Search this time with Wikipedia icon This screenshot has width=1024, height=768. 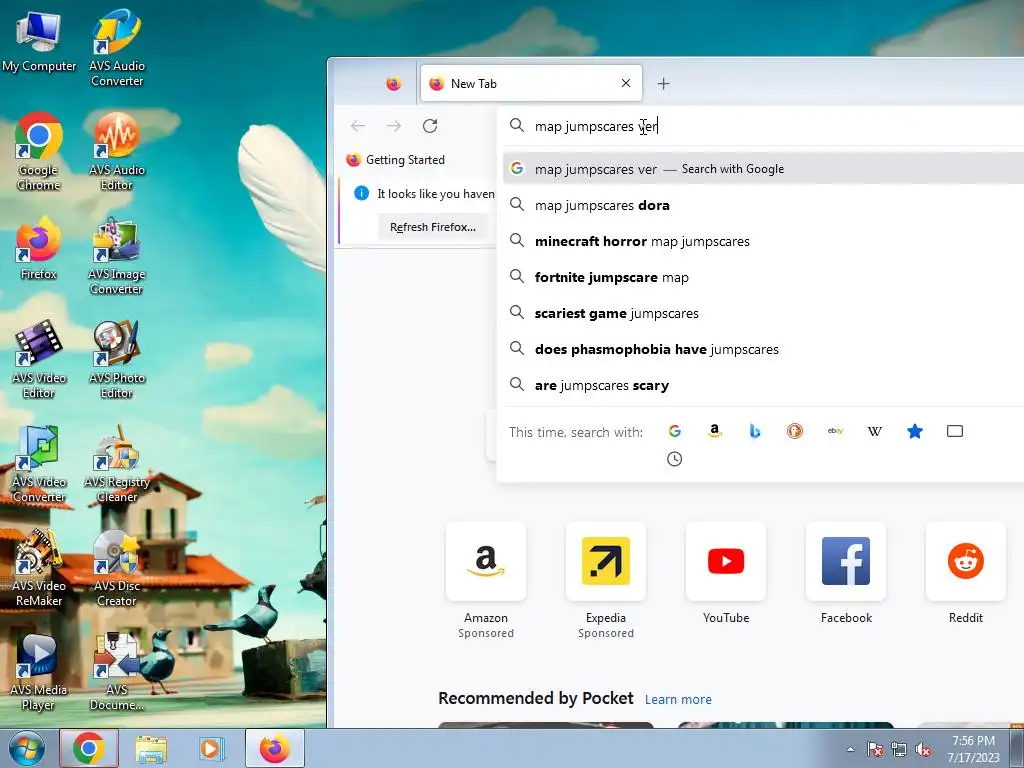click(875, 431)
